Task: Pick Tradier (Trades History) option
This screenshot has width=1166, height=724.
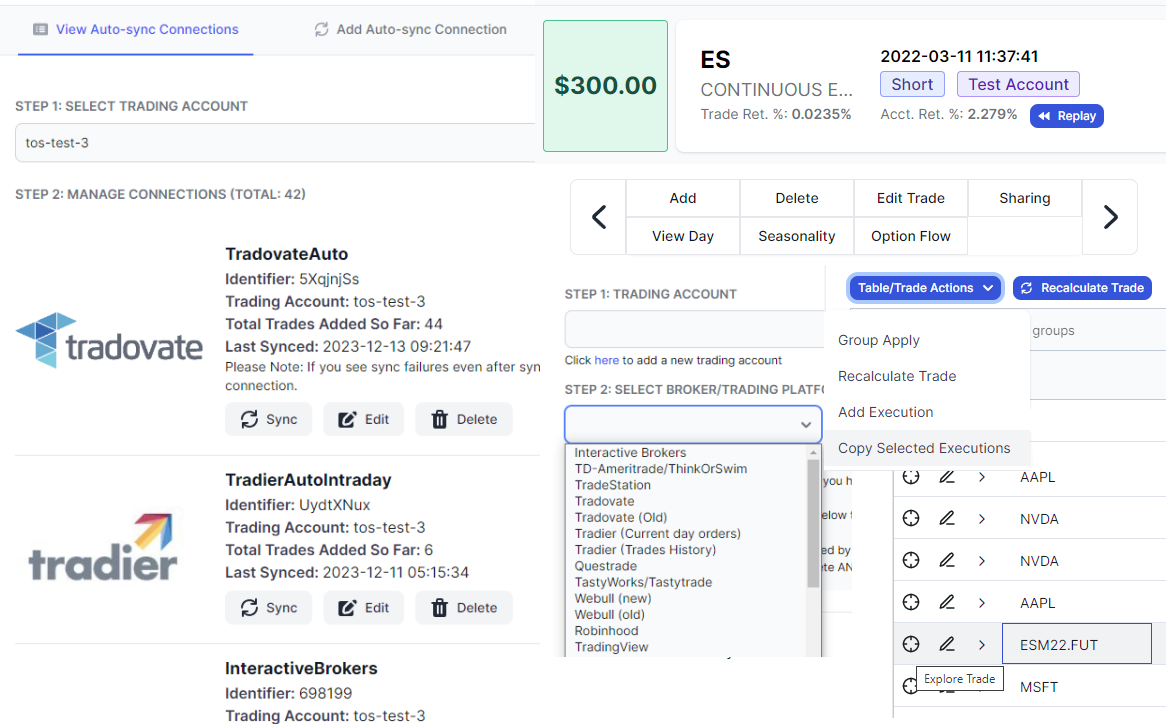Action: [645, 550]
